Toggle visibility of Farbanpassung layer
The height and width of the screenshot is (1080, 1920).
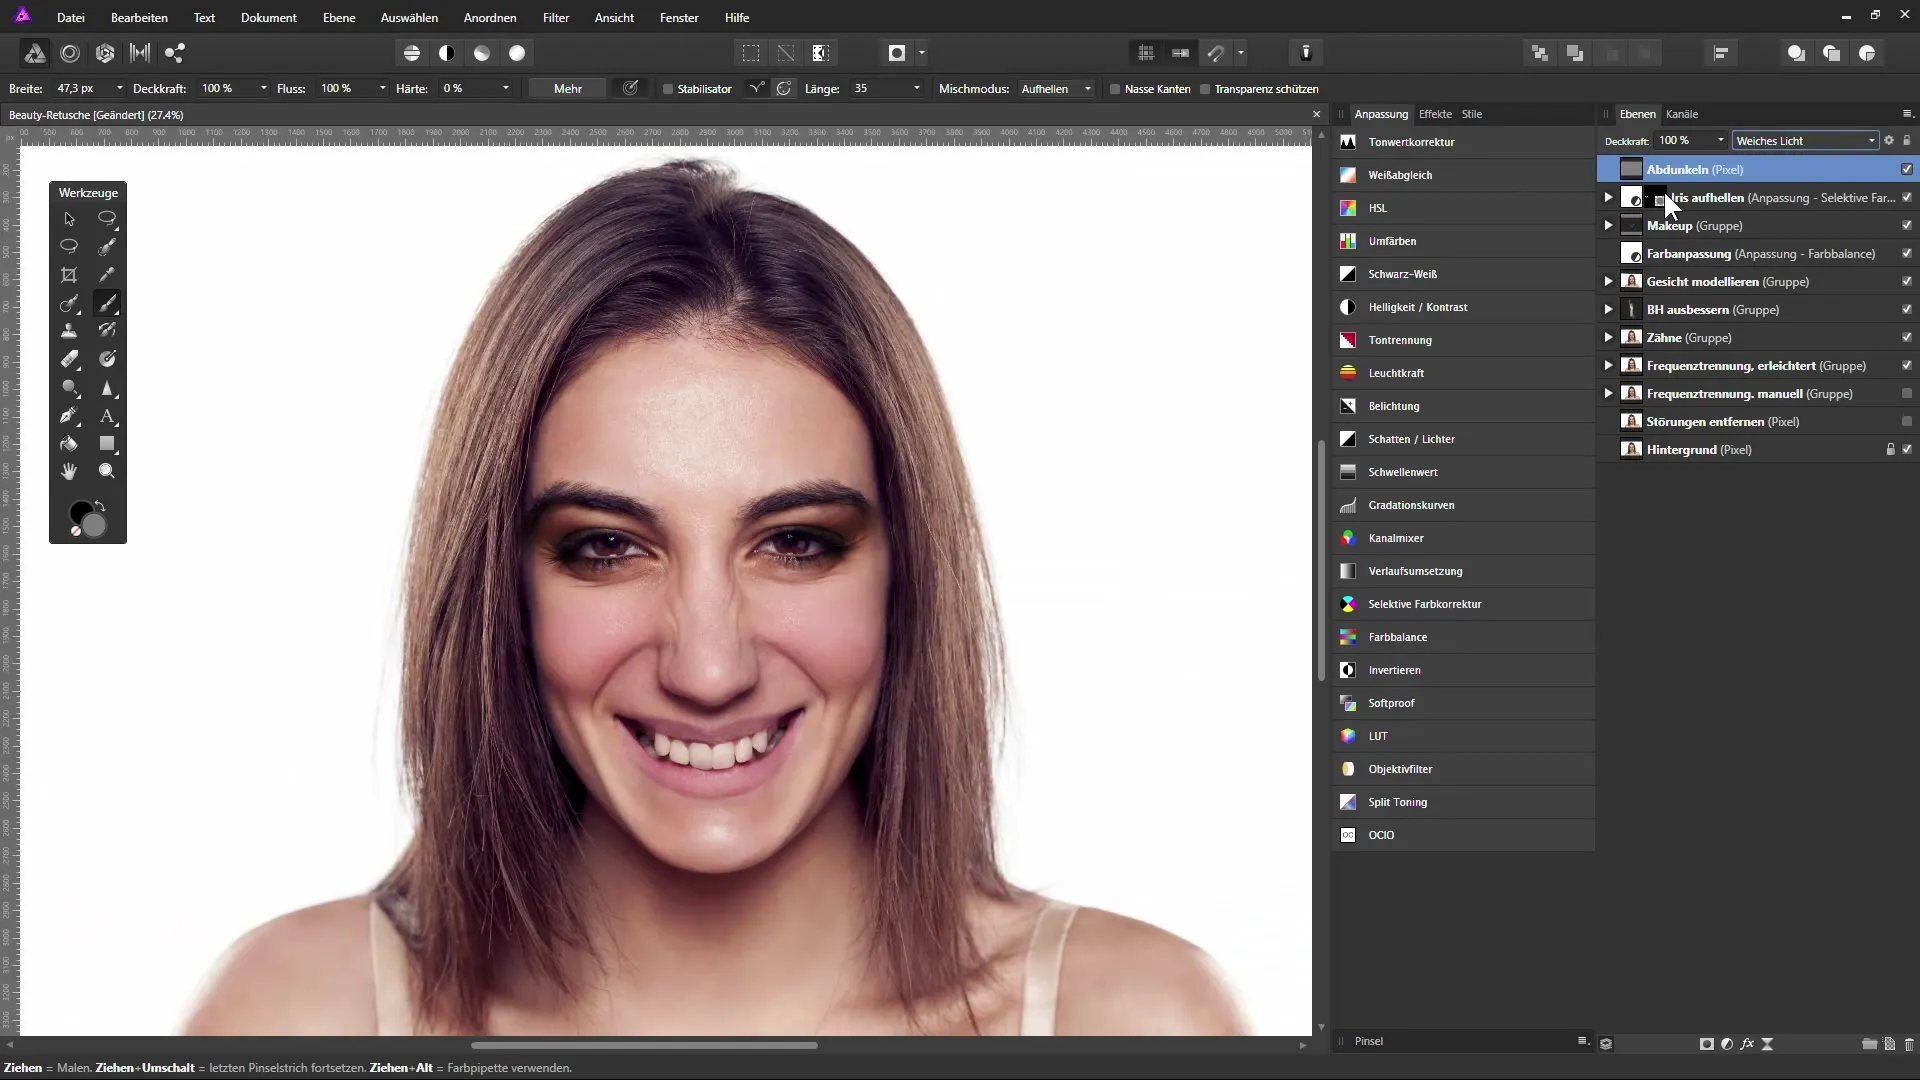(1907, 254)
